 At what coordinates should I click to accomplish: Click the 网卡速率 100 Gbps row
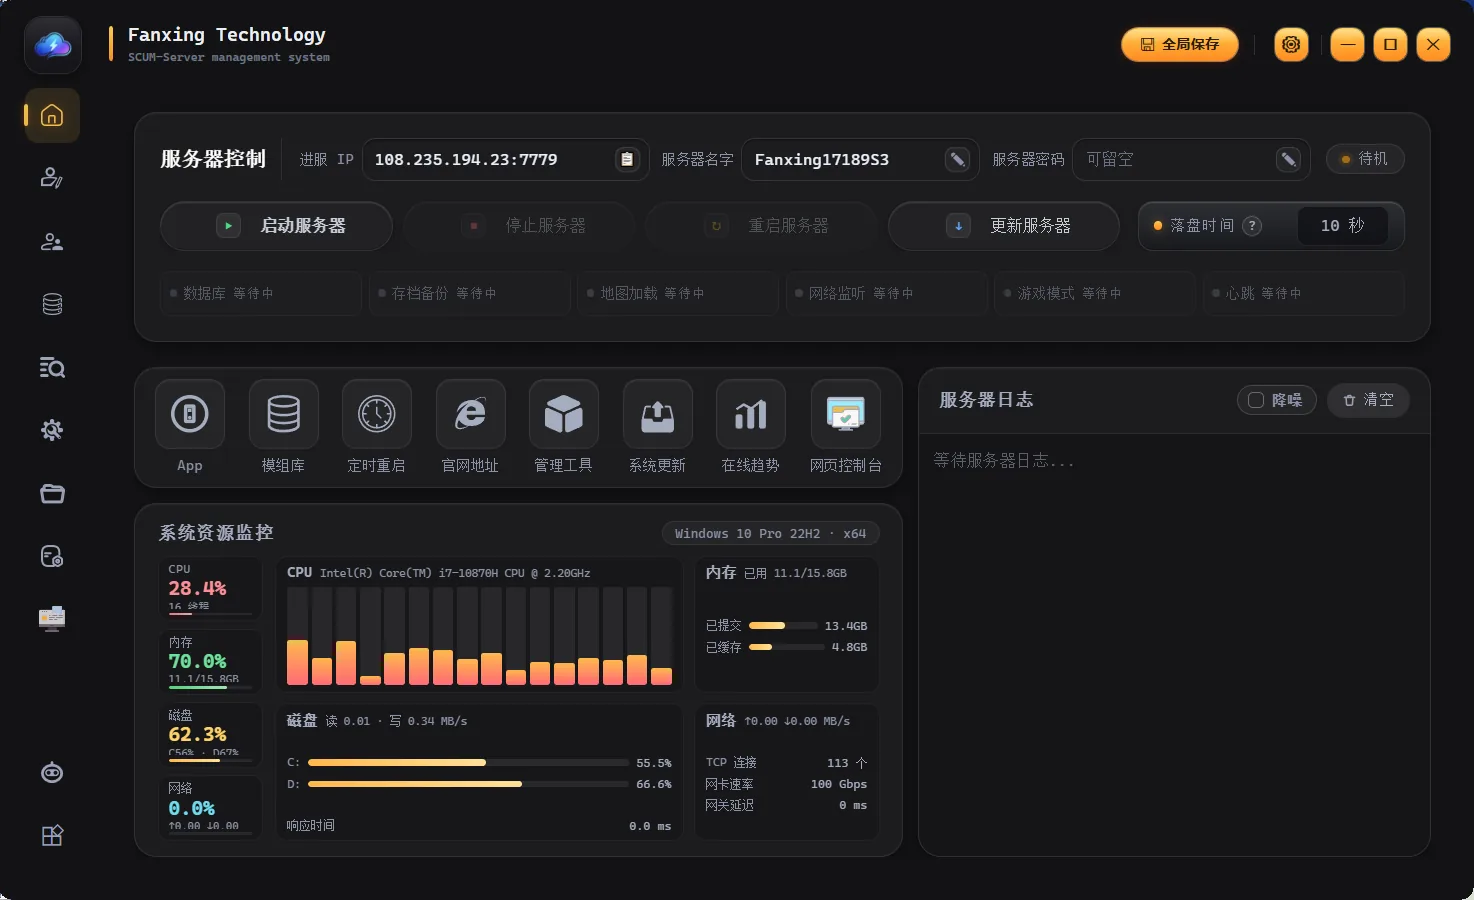point(786,784)
